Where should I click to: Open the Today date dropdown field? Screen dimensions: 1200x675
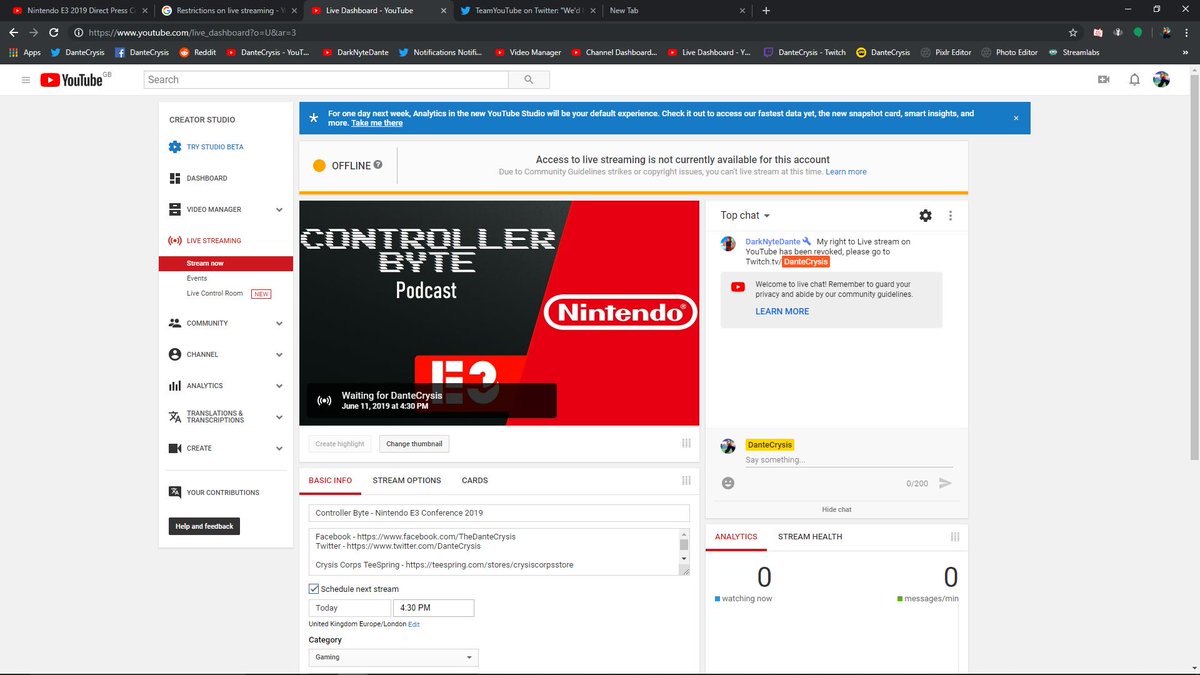click(x=349, y=608)
